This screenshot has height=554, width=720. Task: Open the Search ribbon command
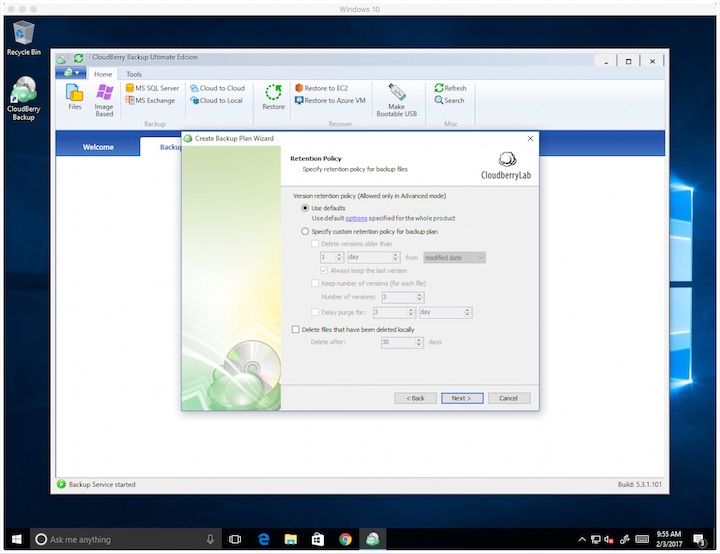point(449,100)
